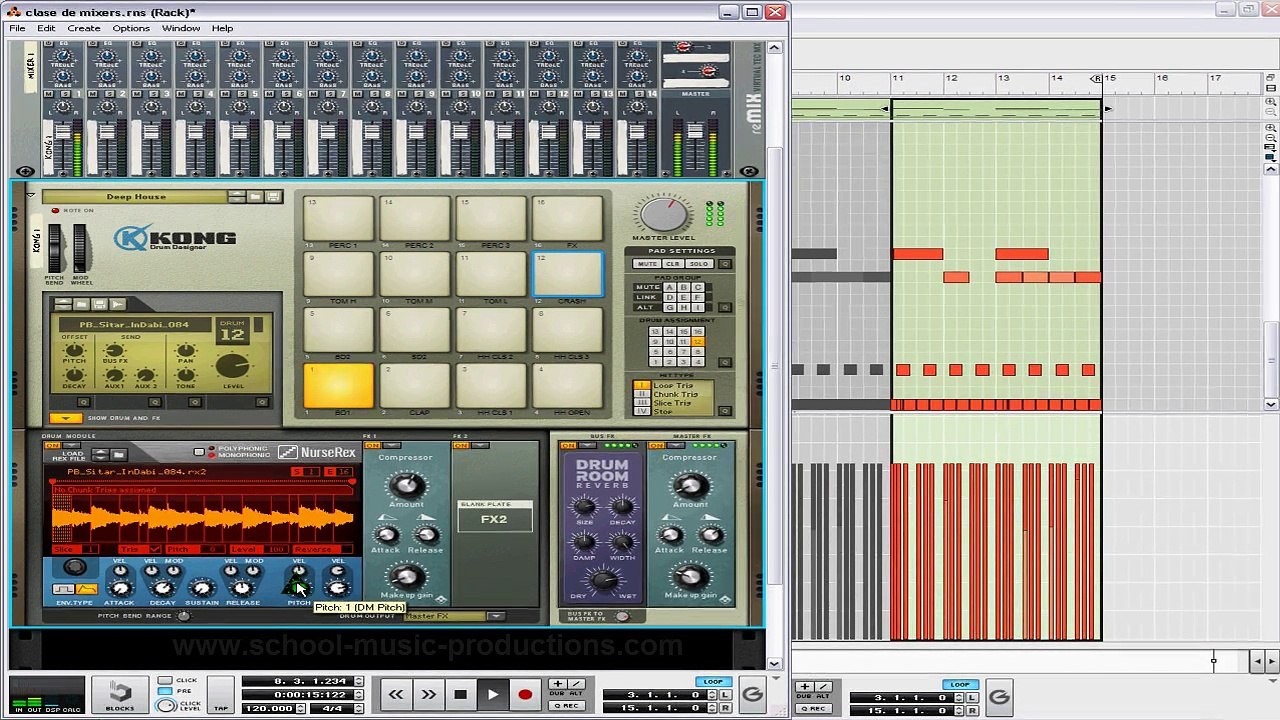Toggle Pre count checkbox
Screen dimensions: 1280x720
165,691
